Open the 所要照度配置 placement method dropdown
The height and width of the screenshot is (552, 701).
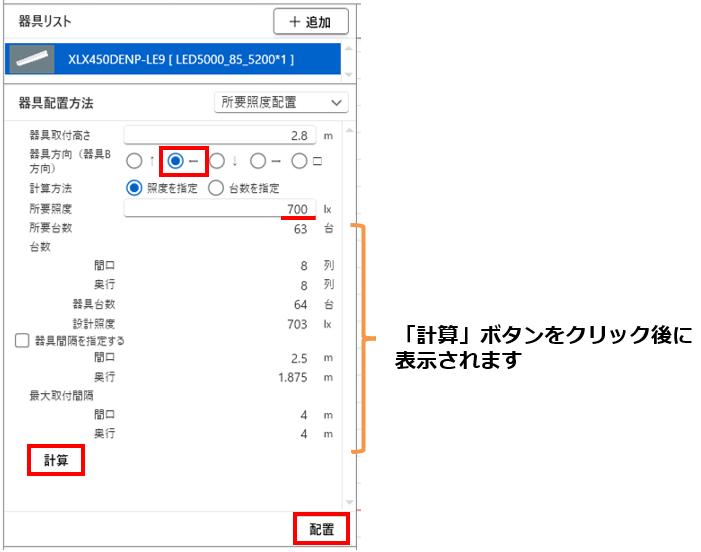click(x=281, y=102)
